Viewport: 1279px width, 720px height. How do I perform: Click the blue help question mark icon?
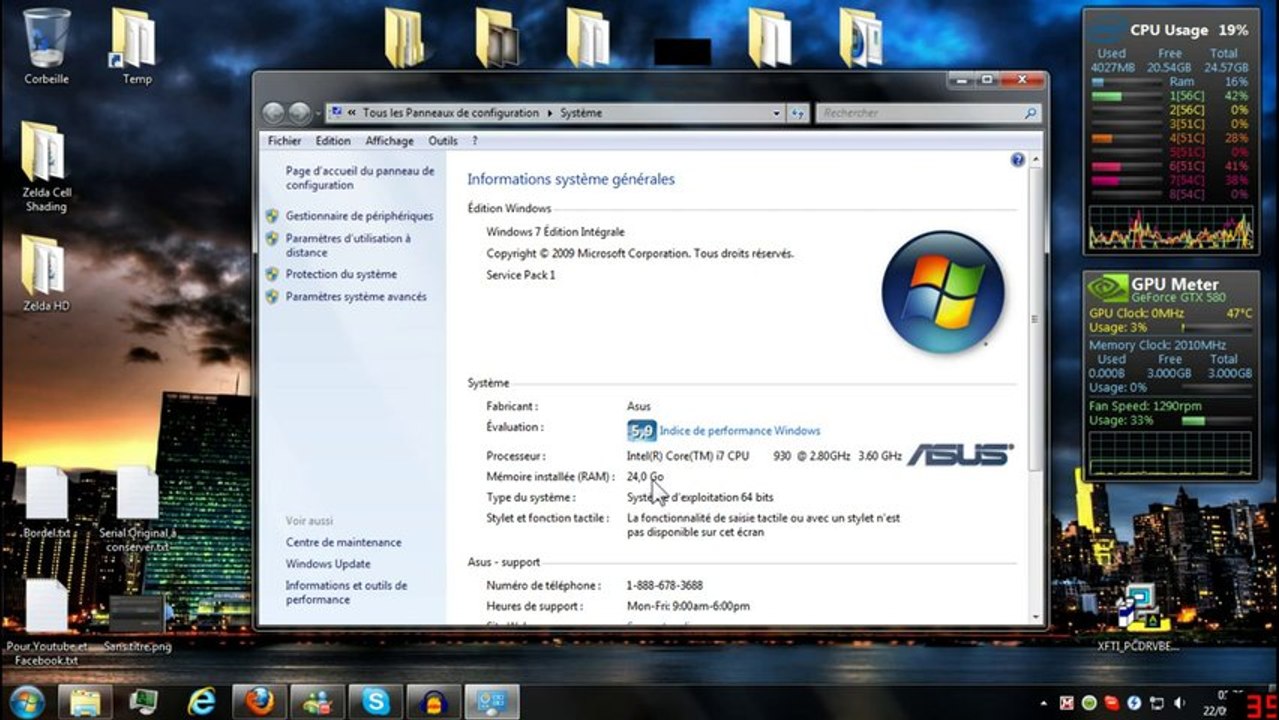coord(1017,160)
